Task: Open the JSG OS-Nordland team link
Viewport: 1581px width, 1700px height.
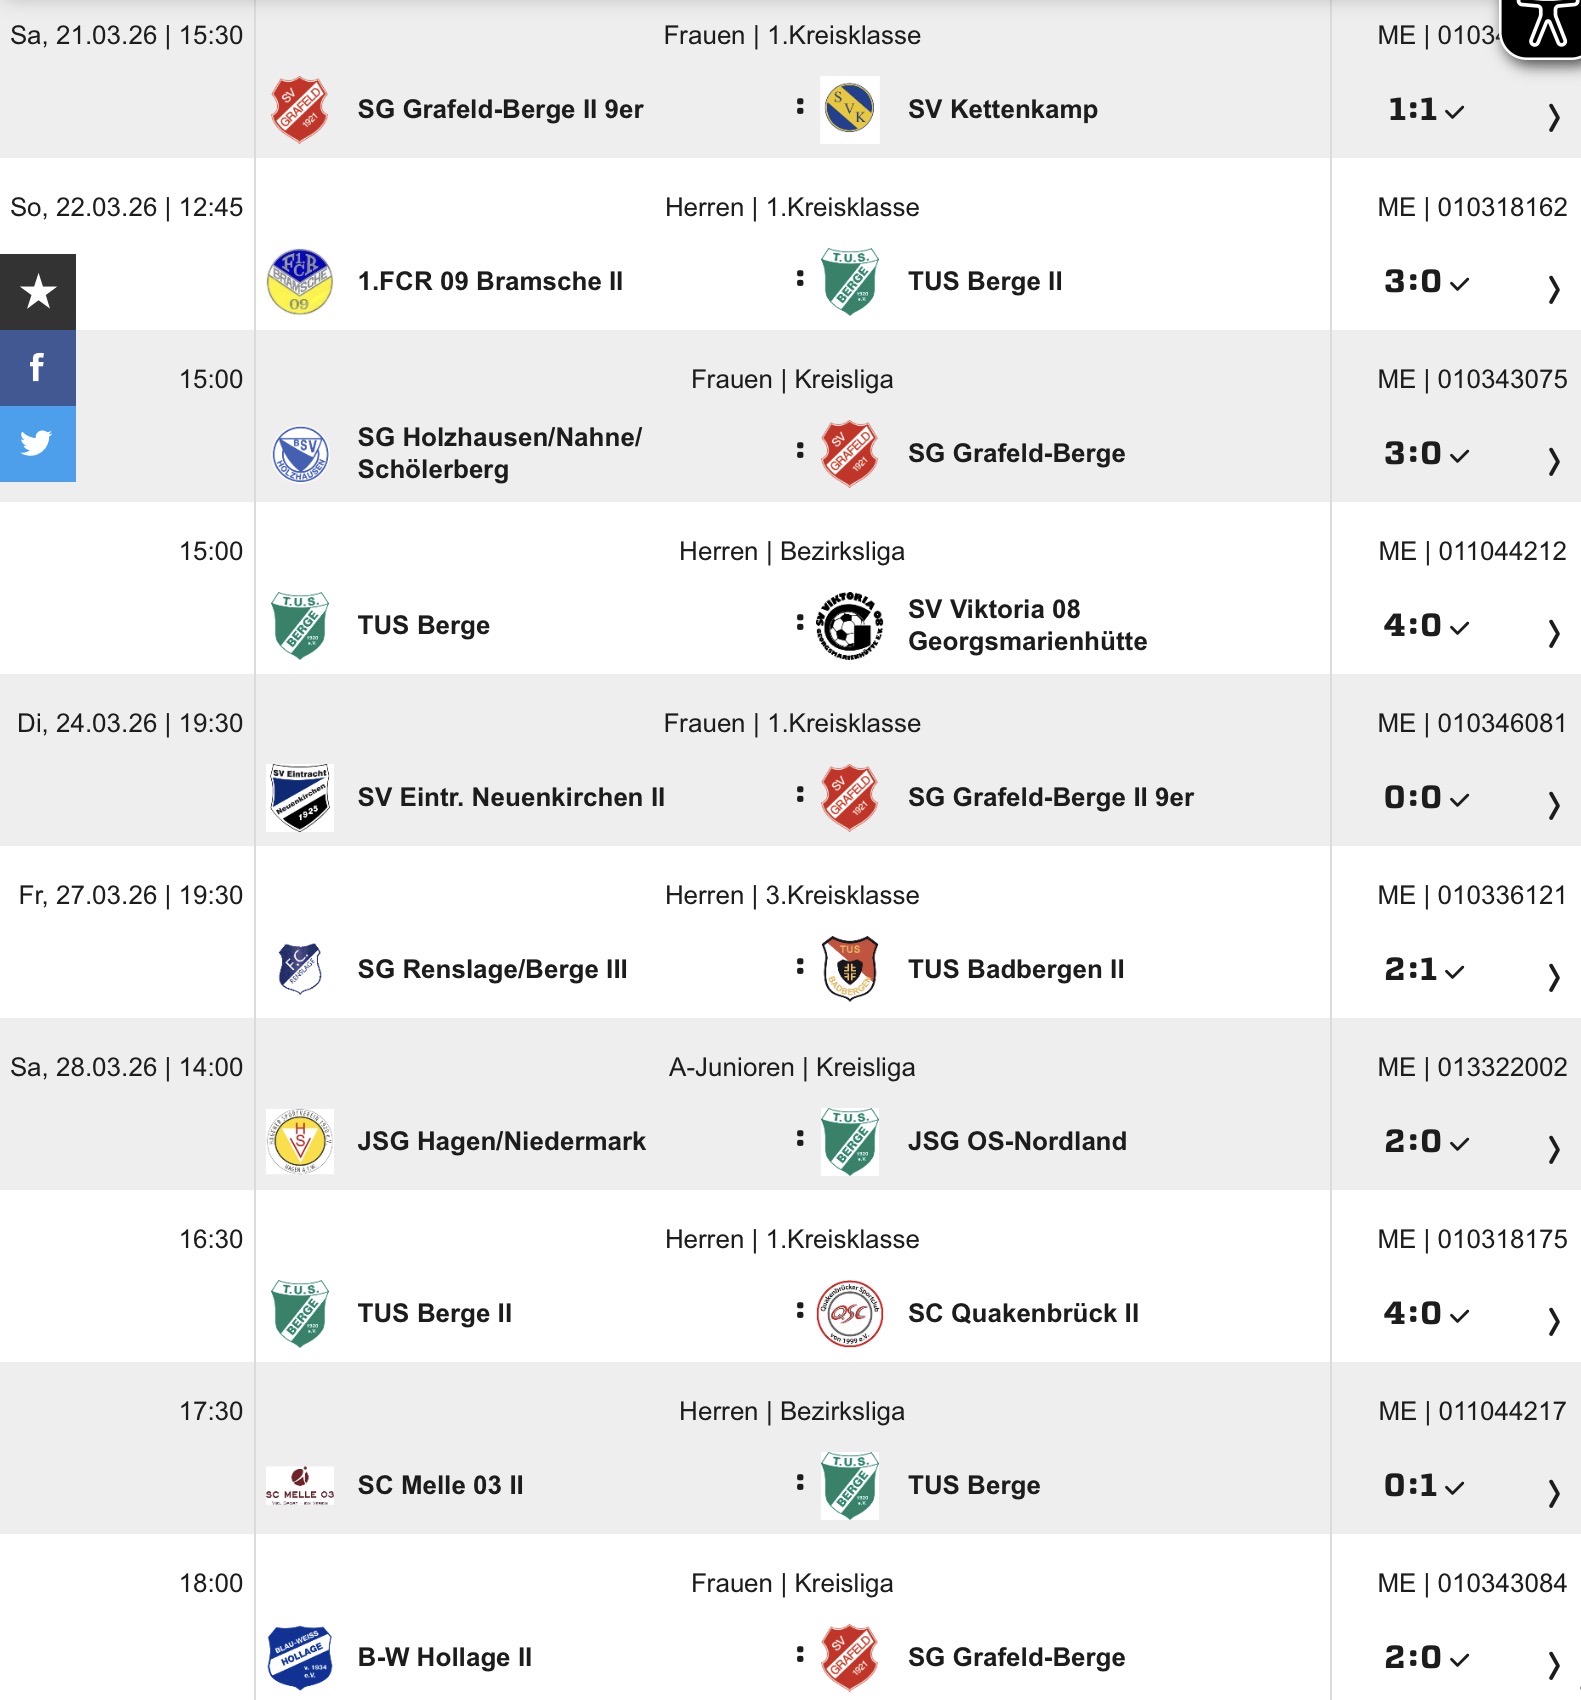Action: (x=1017, y=1141)
